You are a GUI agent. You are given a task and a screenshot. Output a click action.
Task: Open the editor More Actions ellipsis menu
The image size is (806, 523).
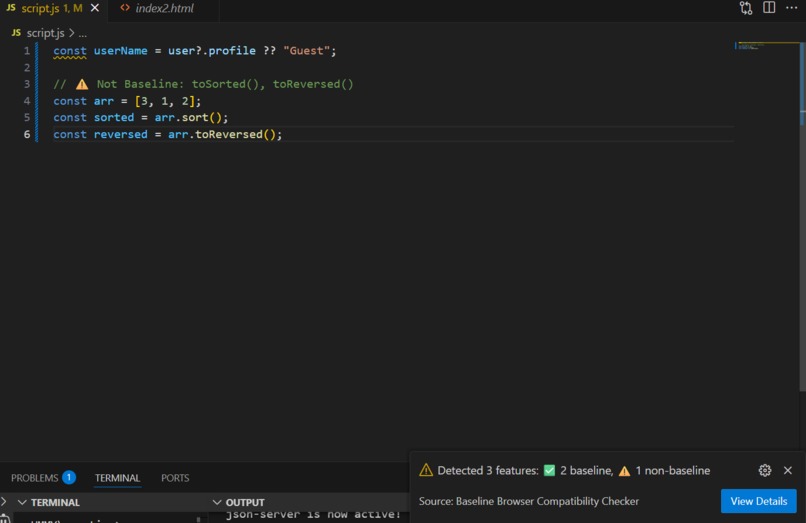[792, 7]
